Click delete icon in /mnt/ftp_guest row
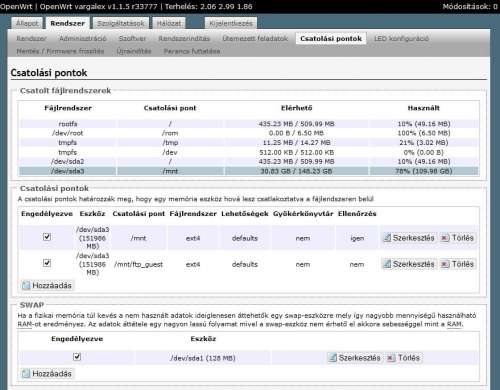500x390 pixels. pyautogui.click(x=445, y=264)
